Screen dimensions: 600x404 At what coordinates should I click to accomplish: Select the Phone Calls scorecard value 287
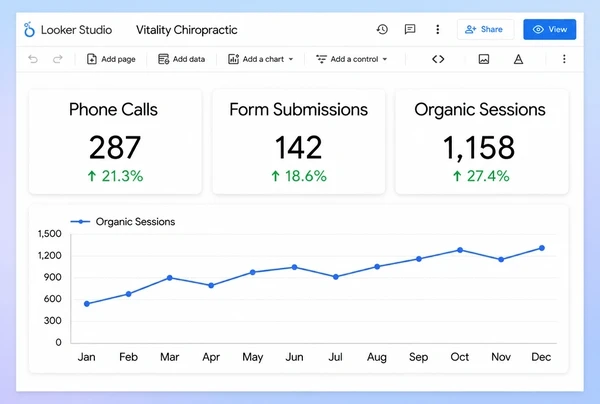coord(115,147)
